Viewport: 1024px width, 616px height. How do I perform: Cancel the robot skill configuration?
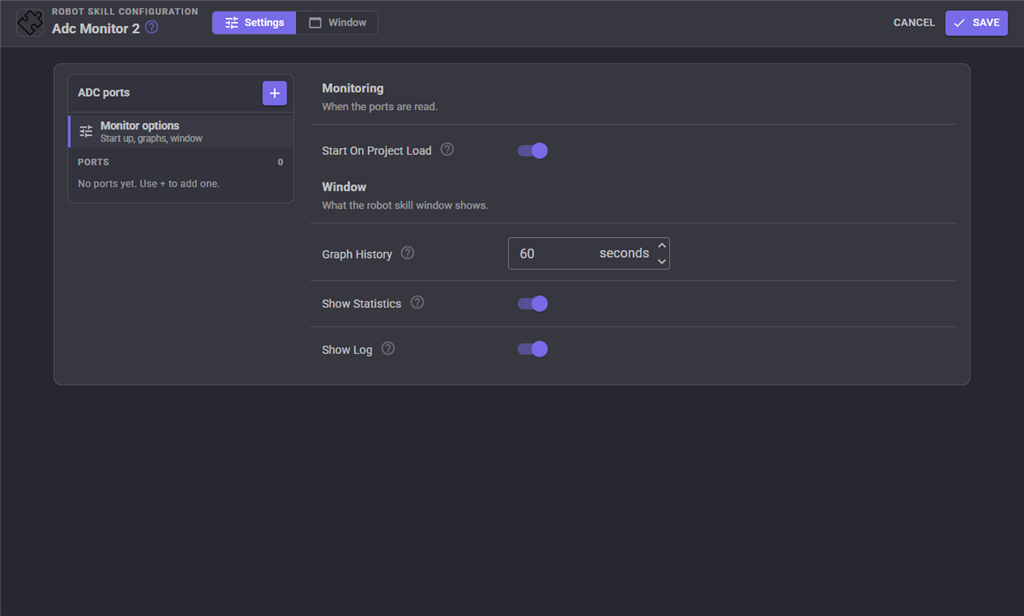pos(914,22)
